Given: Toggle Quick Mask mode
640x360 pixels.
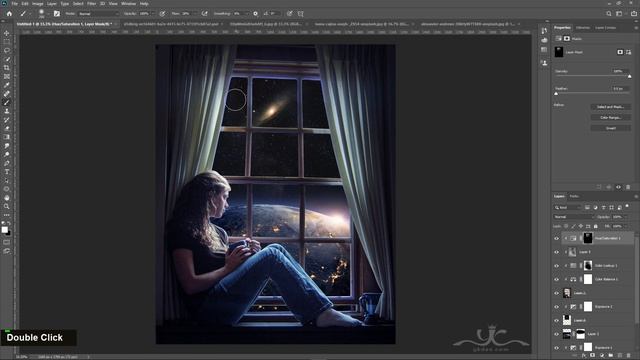Looking at the screenshot, I should click(7, 242).
